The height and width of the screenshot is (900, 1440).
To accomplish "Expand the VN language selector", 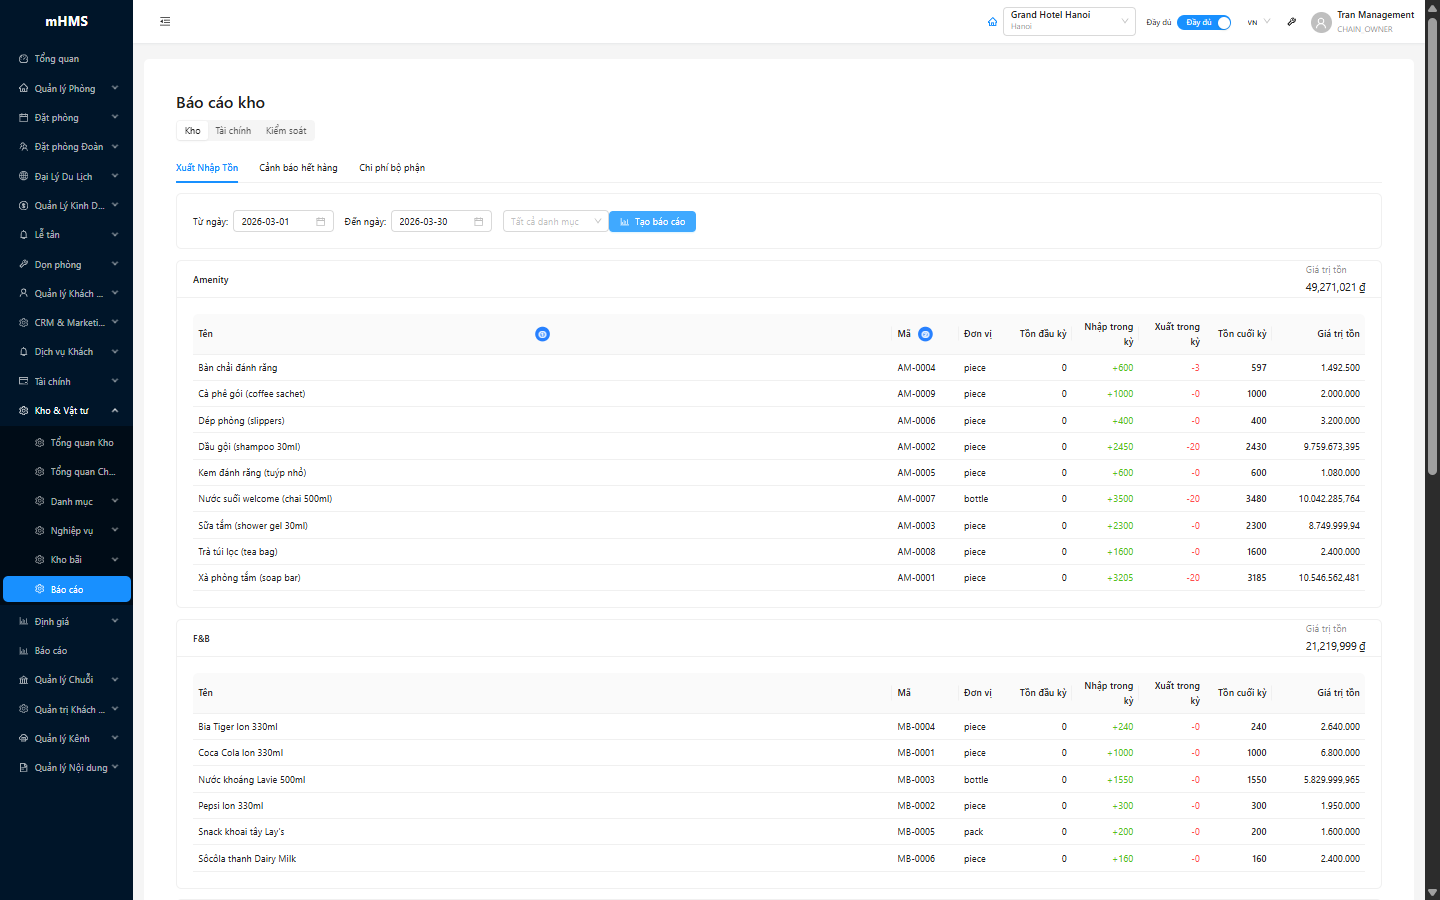I will pyautogui.click(x=1258, y=22).
